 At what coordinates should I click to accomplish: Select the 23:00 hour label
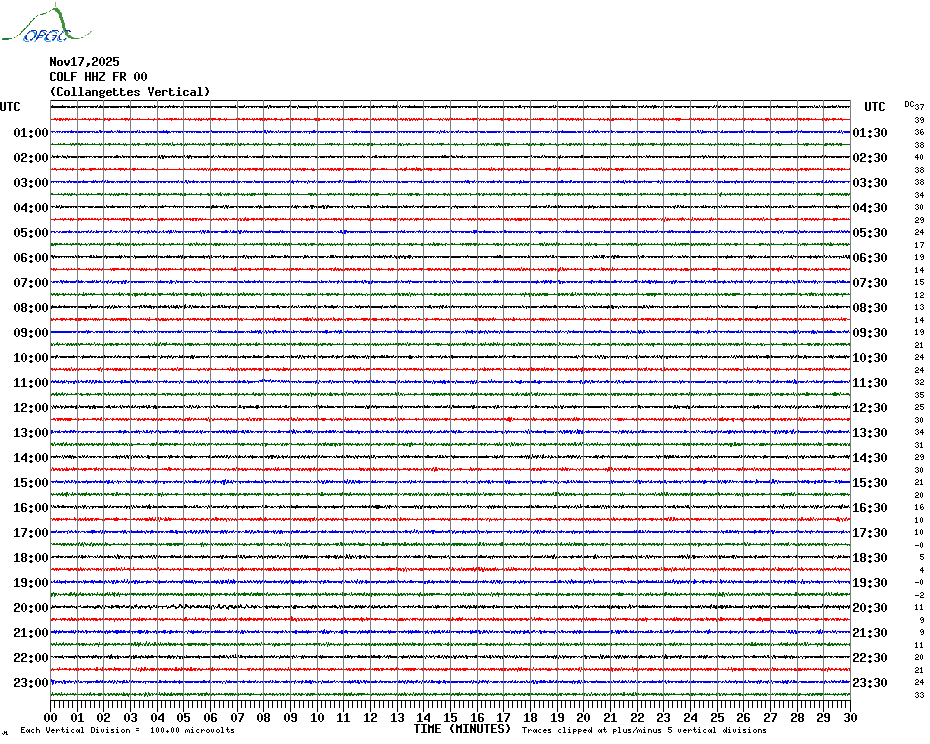[x=31, y=682]
